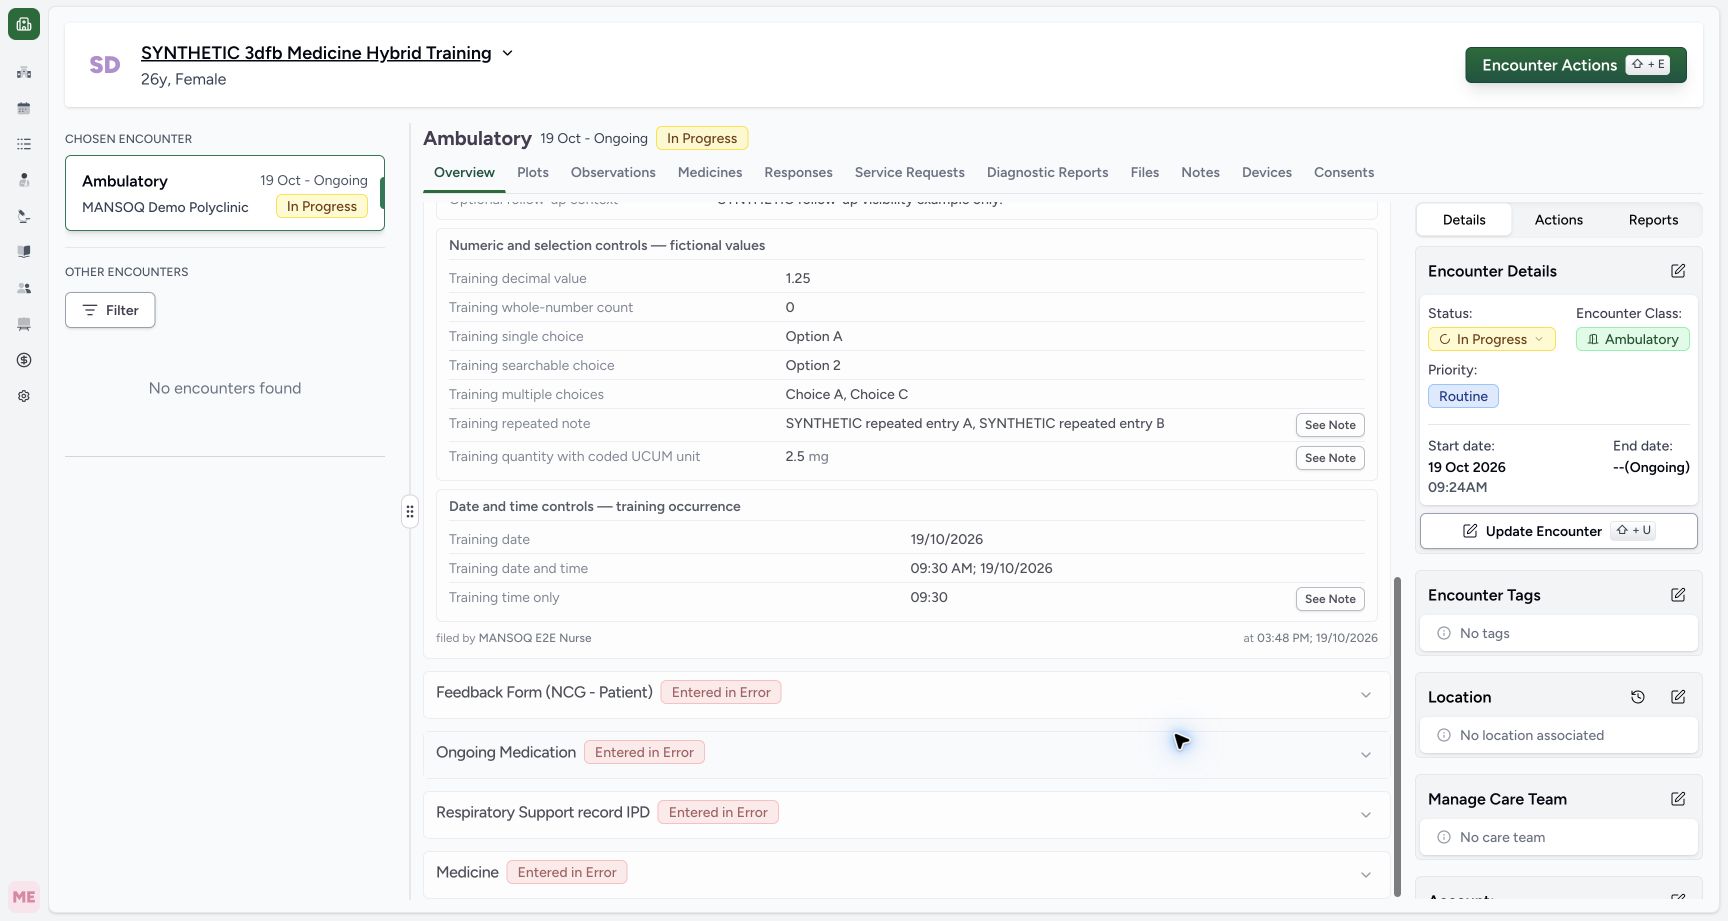
Task: Go to the Diagnostic Reports tab
Action: [x=1047, y=172]
